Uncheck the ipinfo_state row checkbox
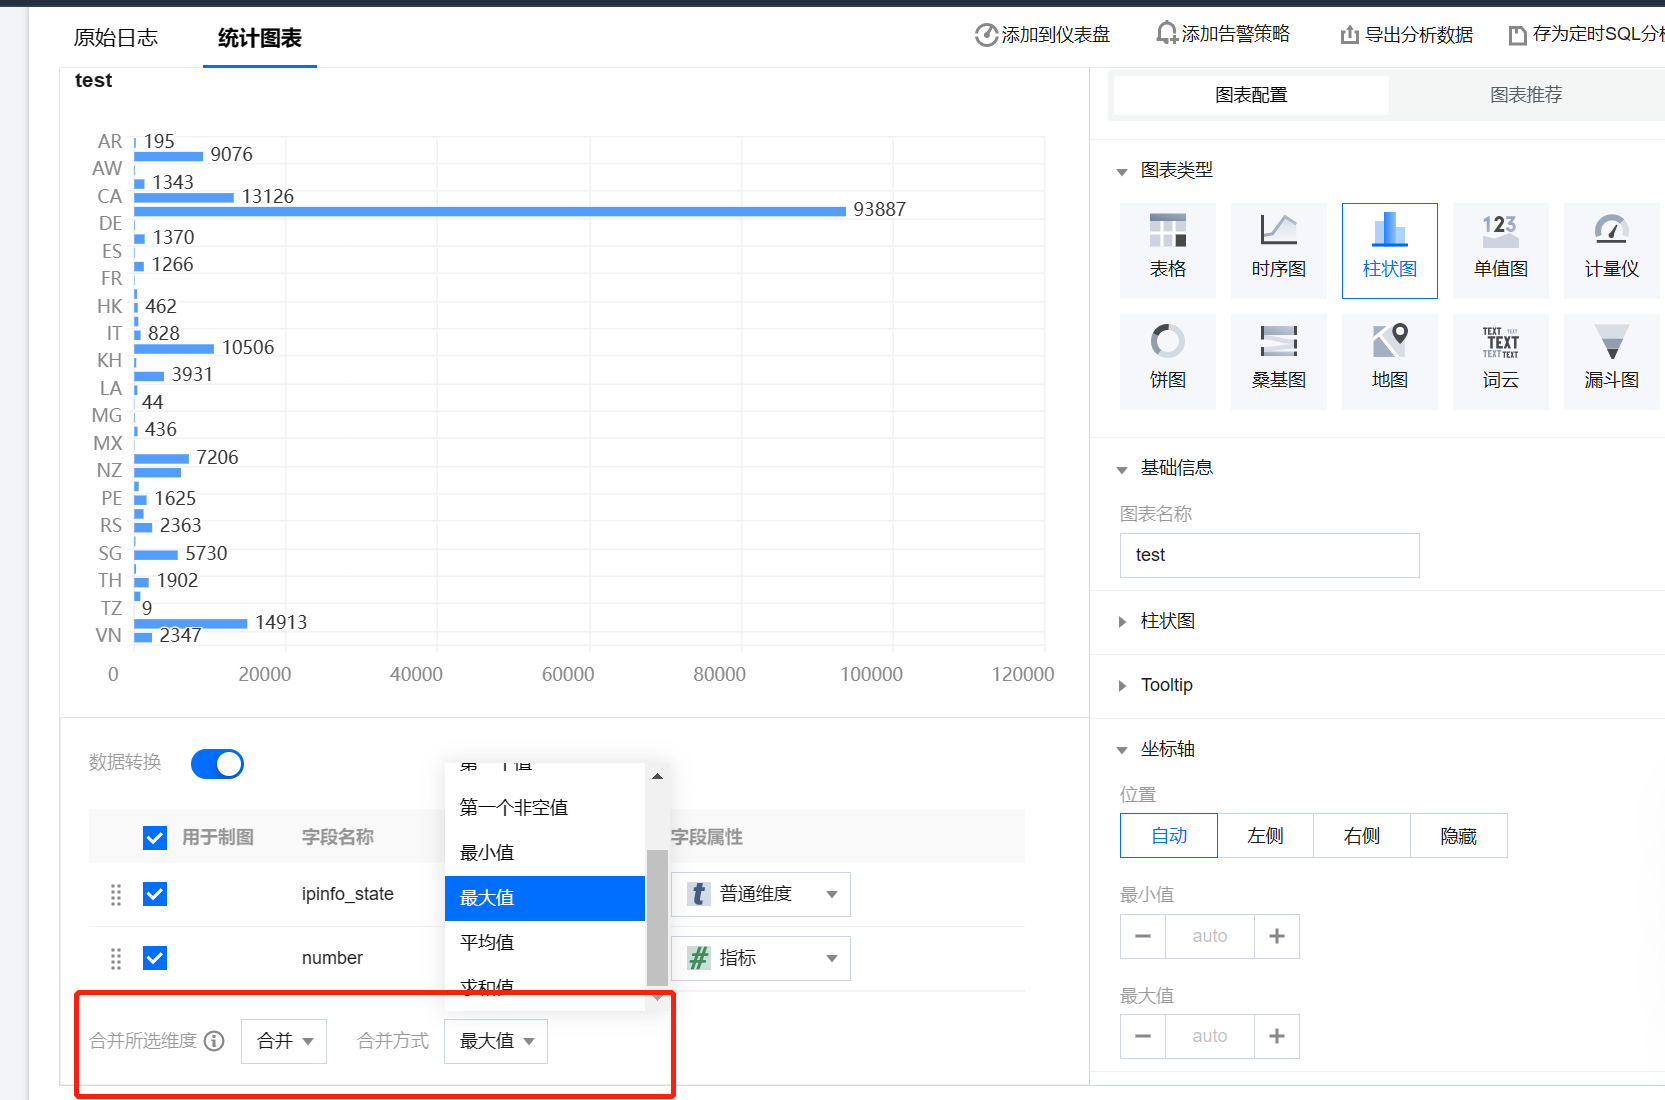The width and height of the screenshot is (1665, 1100). point(155,894)
